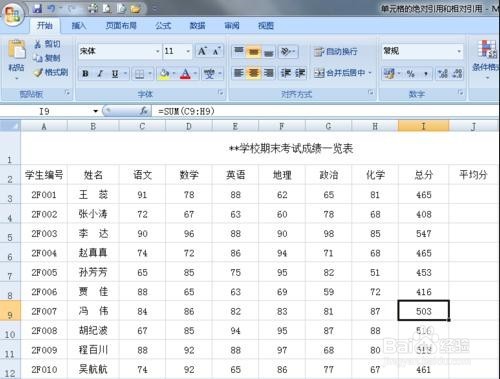Click the Office button logo
Image resolution: width=500 pixels, height=379 pixels.
click(x=13, y=15)
